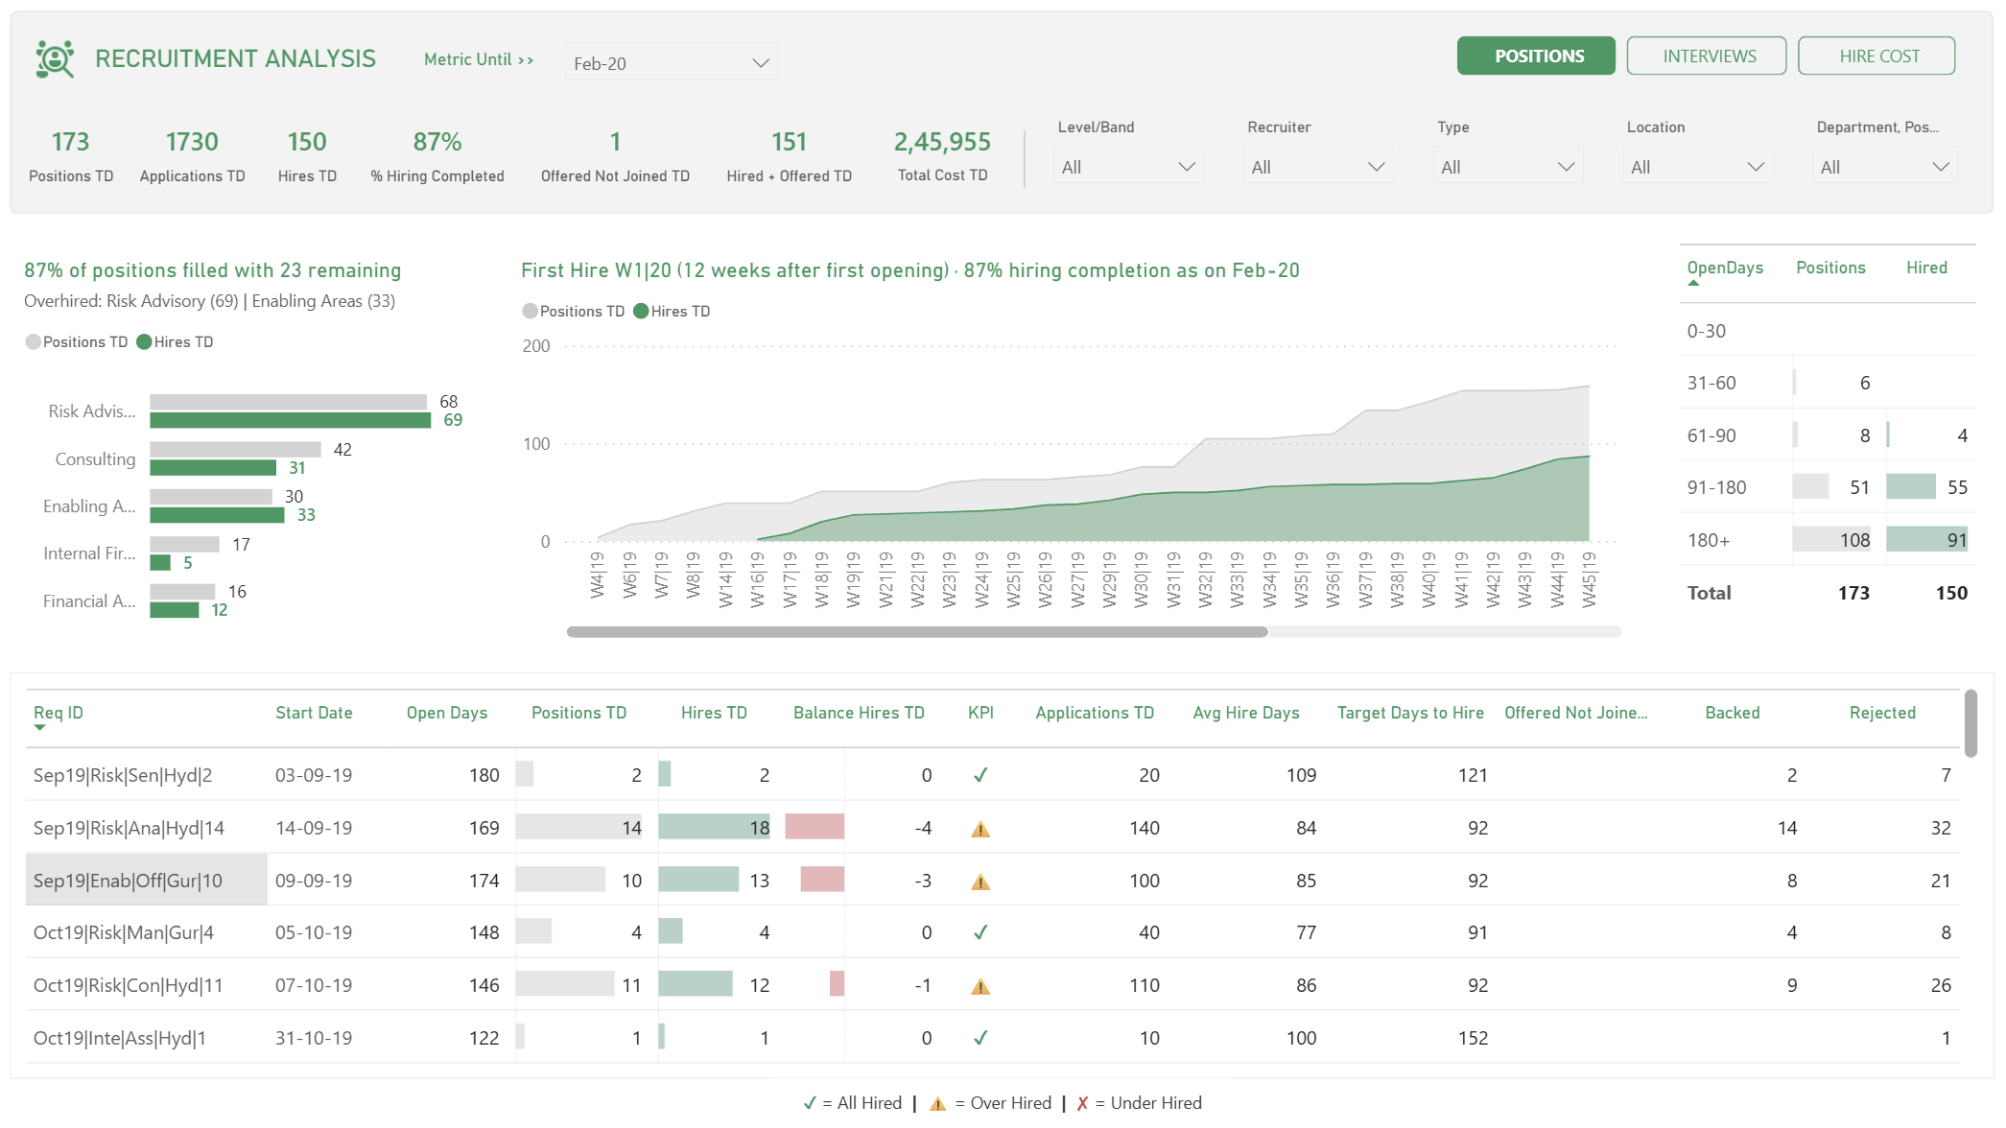Image resolution: width=2006 pixels, height=1128 pixels.
Task: Toggle Hires TD legend in the weekly area chart
Action: [672, 311]
